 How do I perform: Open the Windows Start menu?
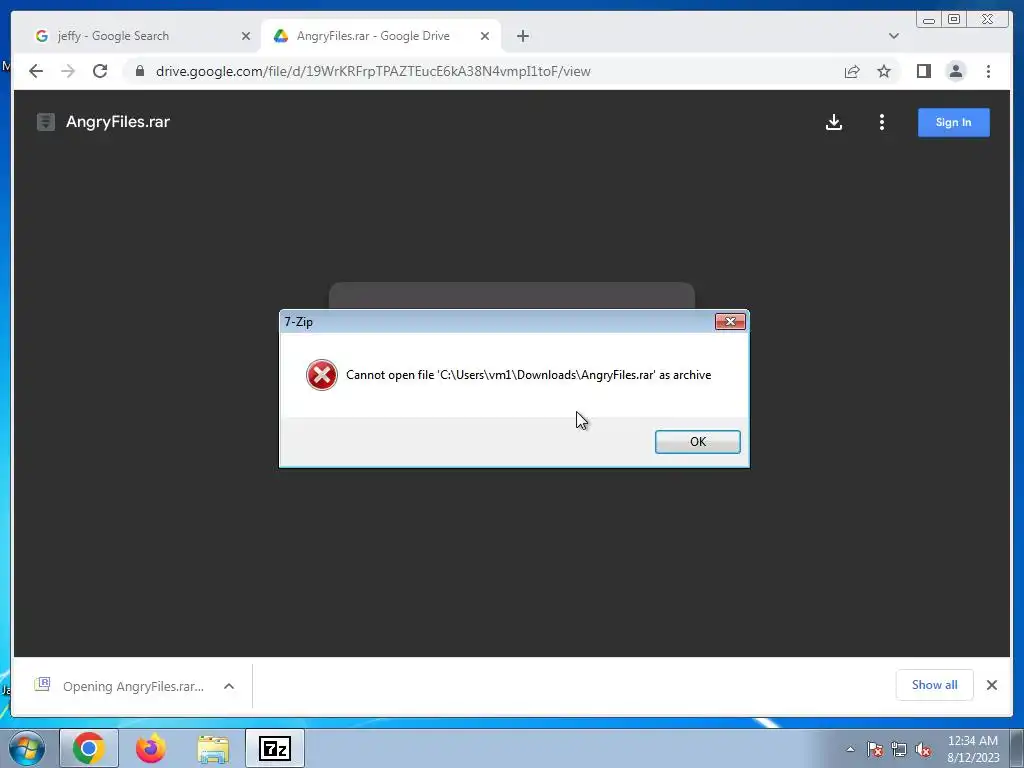pyautogui.click(x=27, y=748)
